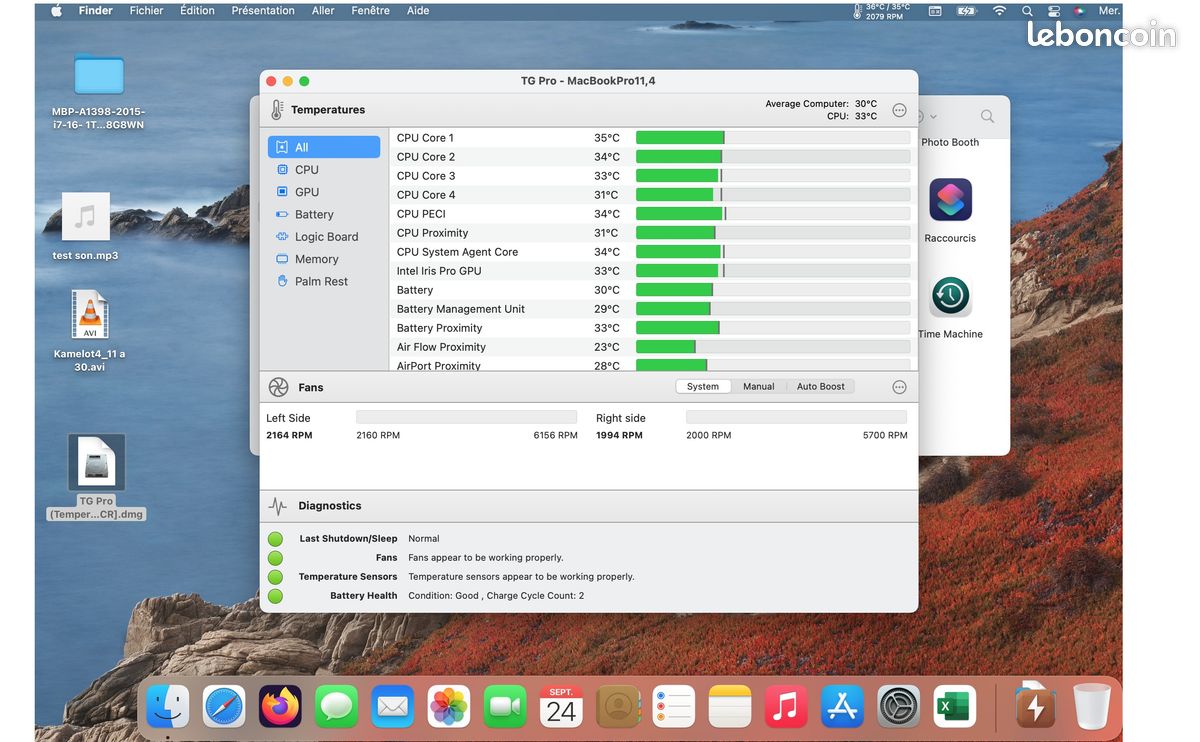Select Photo Booth label in Finder window
This screenshot has height=742, width=1200.
950,143
